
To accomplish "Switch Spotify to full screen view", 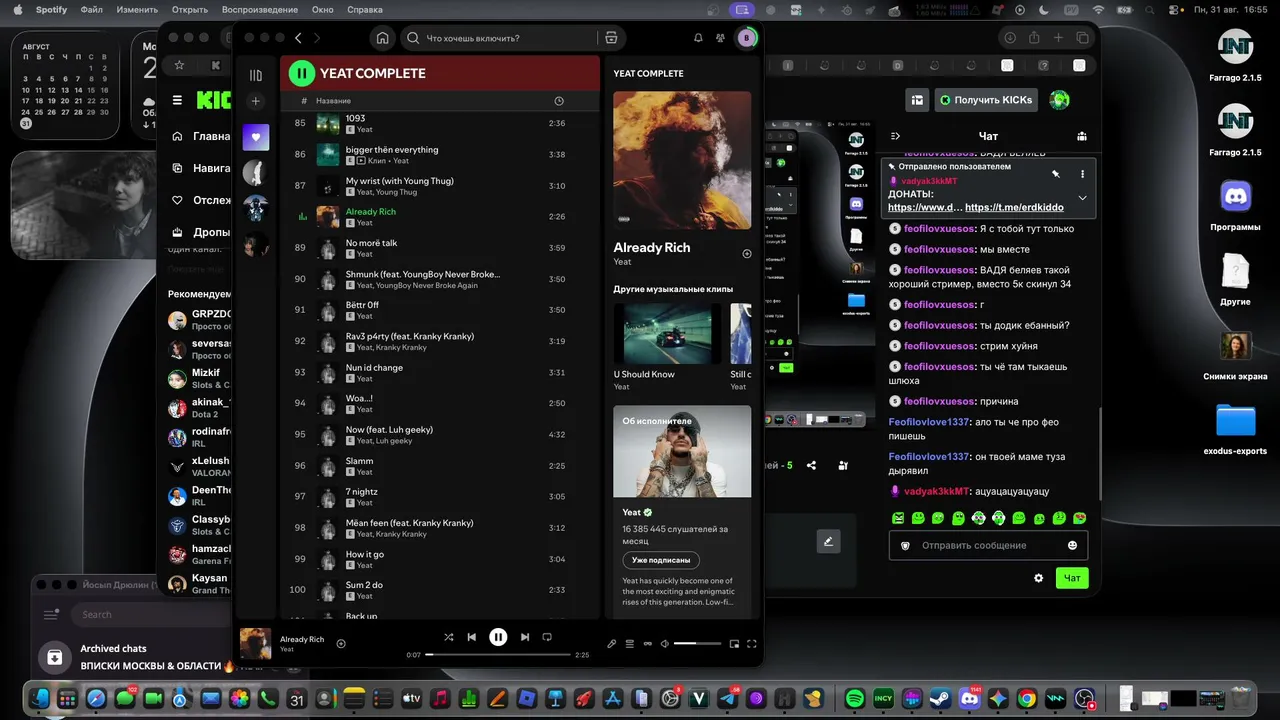I will pos(752,644).
